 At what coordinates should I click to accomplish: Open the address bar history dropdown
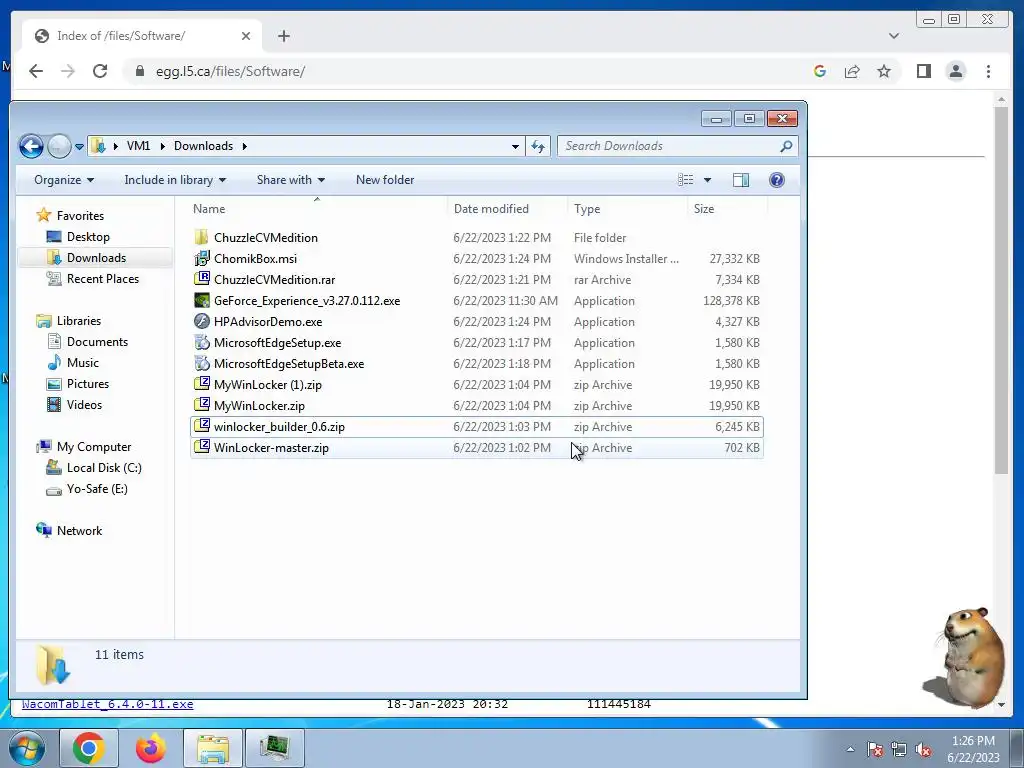(515, 146)
